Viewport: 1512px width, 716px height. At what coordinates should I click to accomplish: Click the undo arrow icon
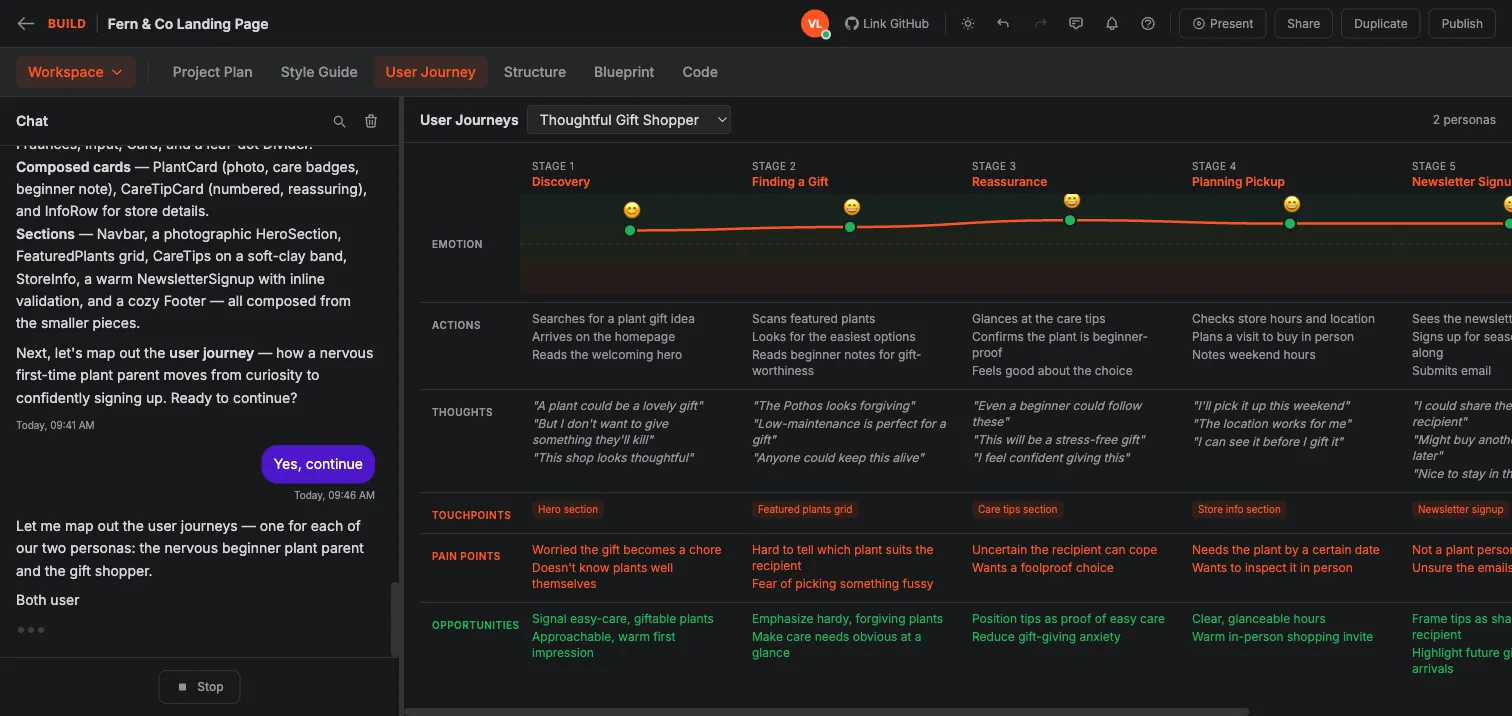pos(1003,24)
